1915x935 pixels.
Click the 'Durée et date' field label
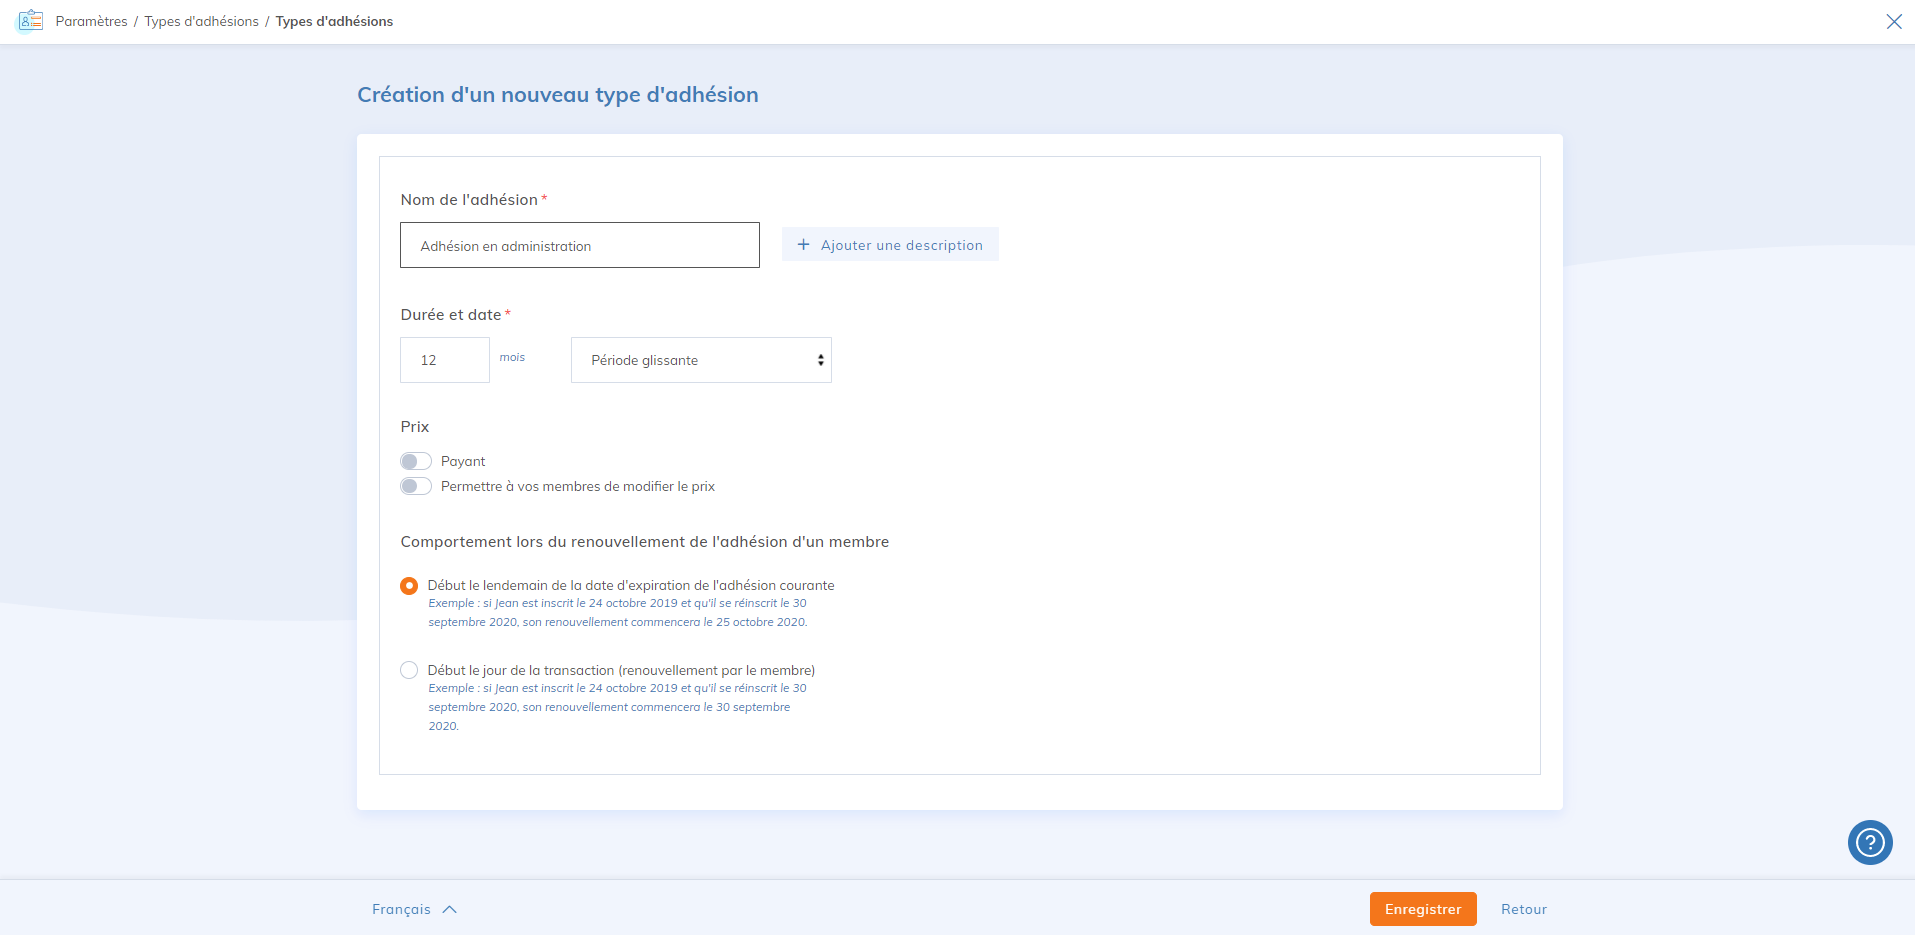[x=451, y=315]
